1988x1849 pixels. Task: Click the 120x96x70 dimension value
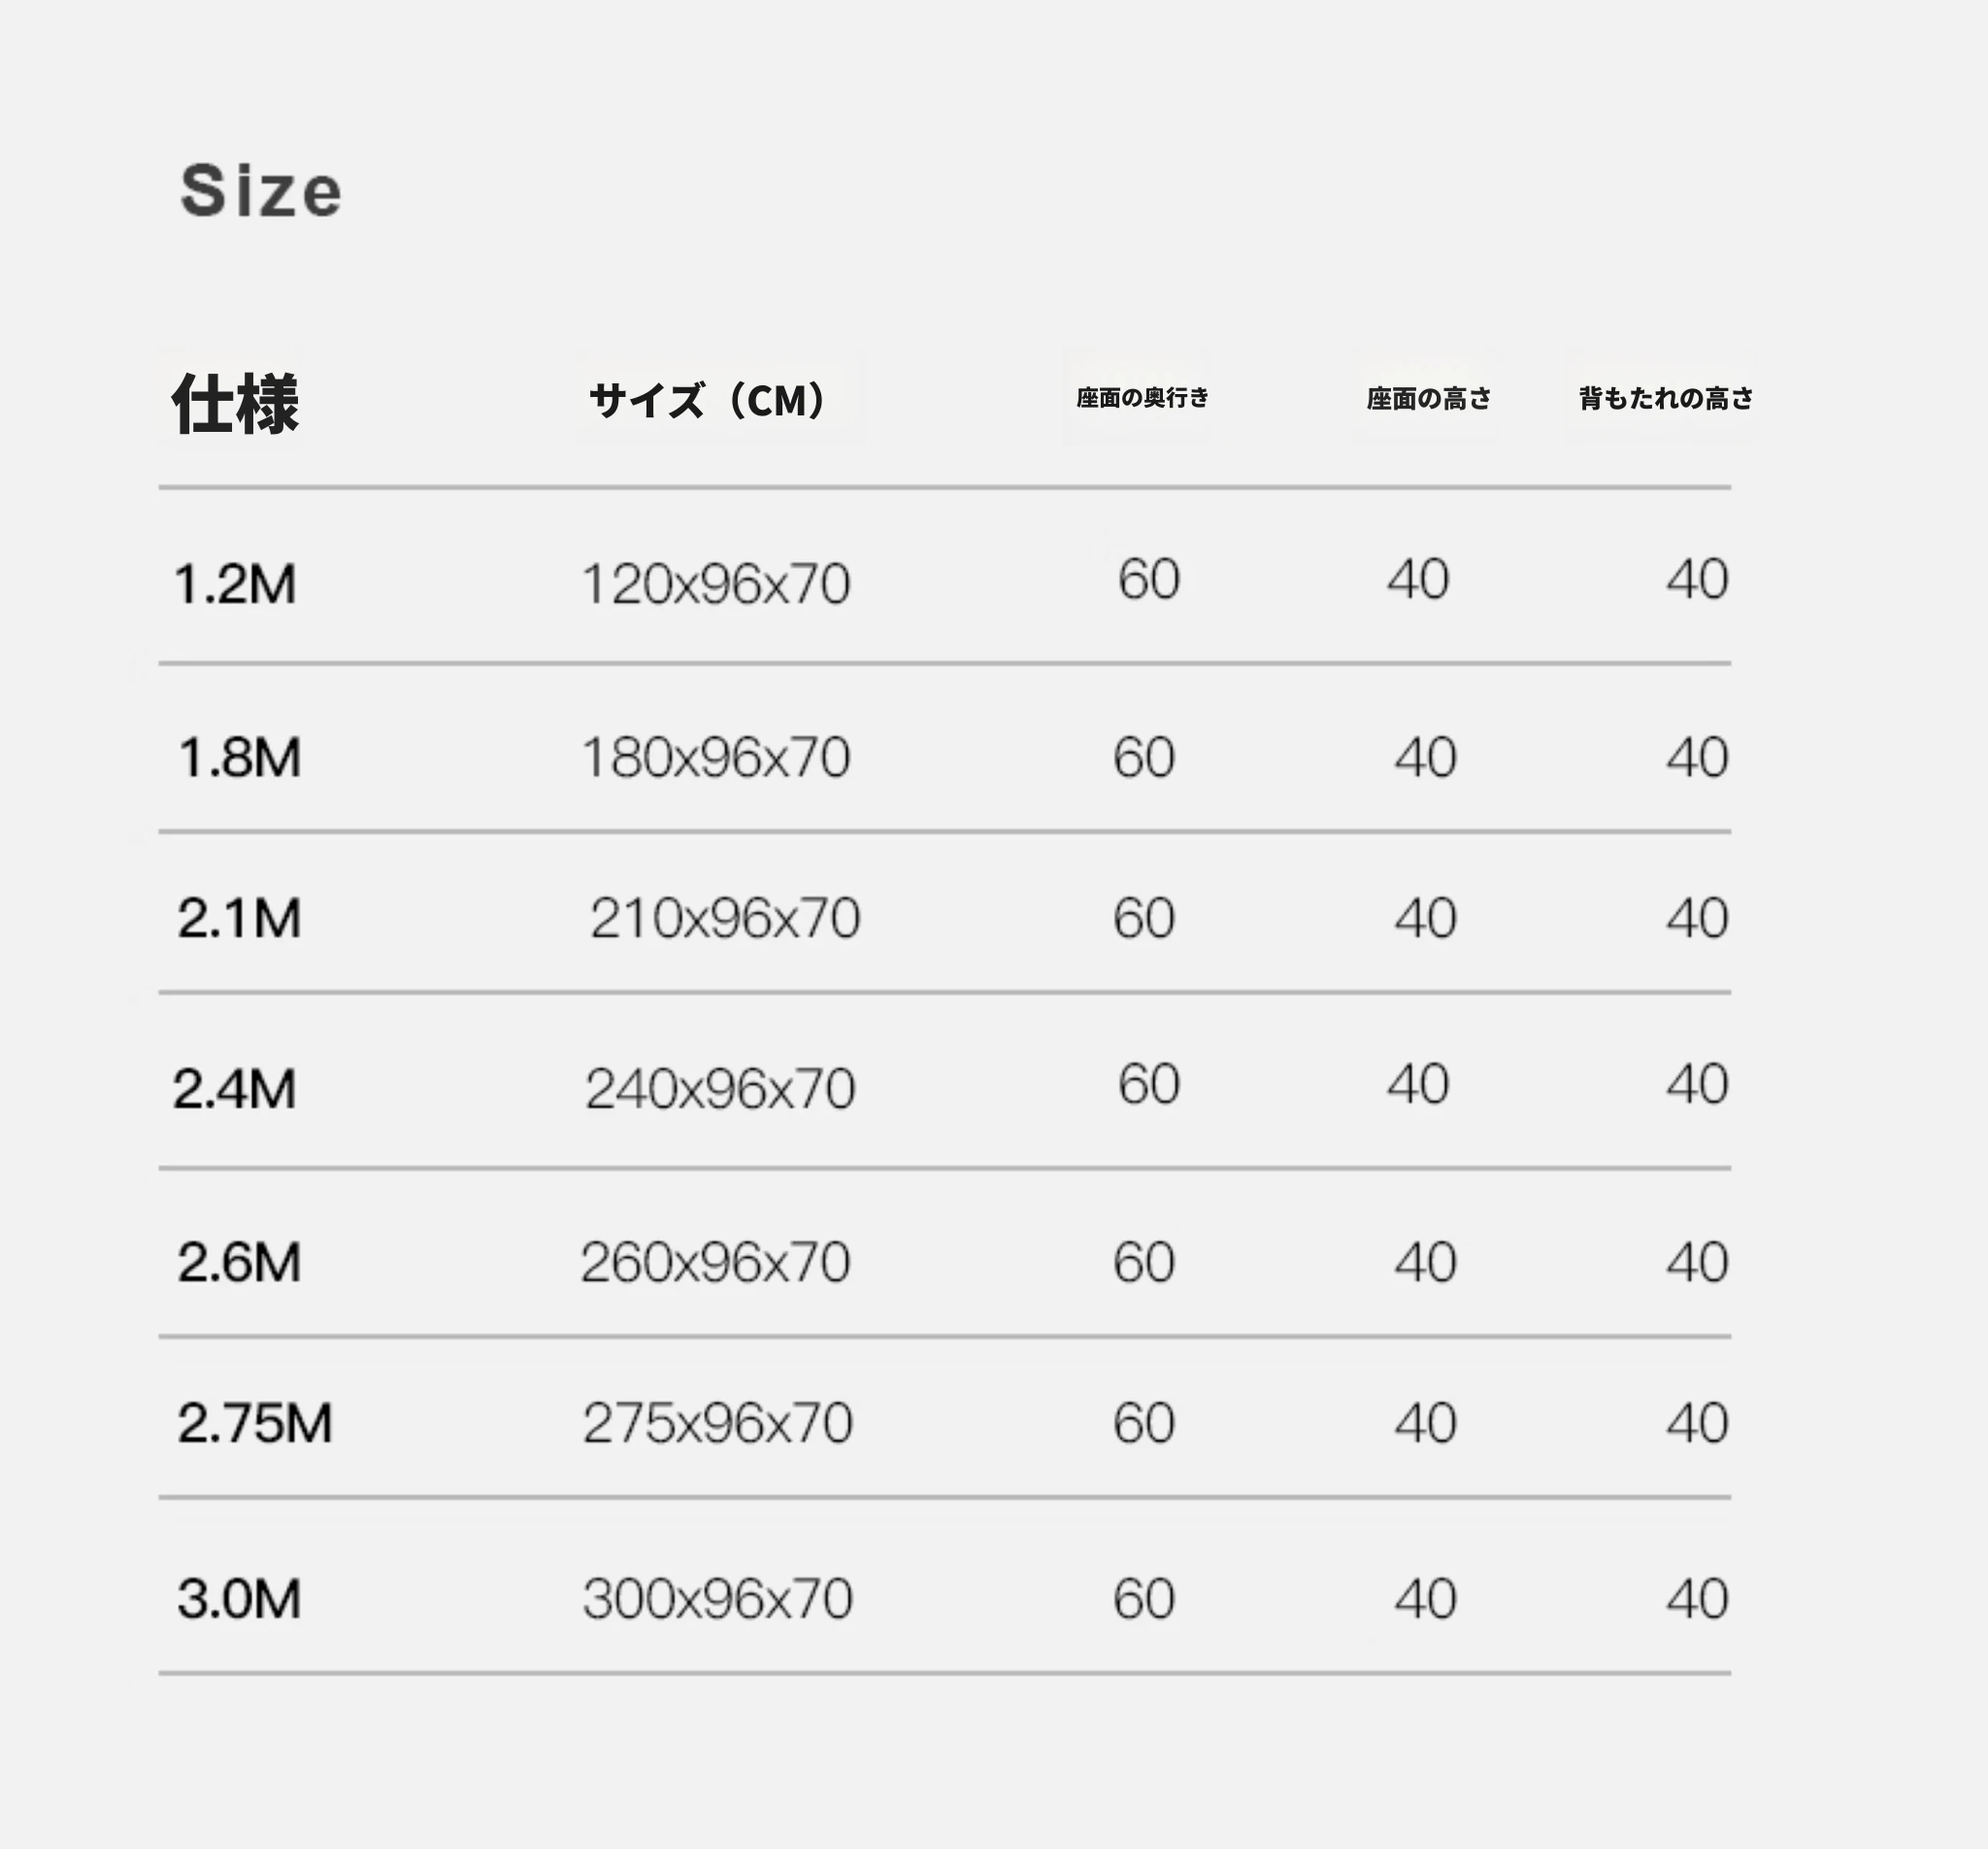click(716, 584)
